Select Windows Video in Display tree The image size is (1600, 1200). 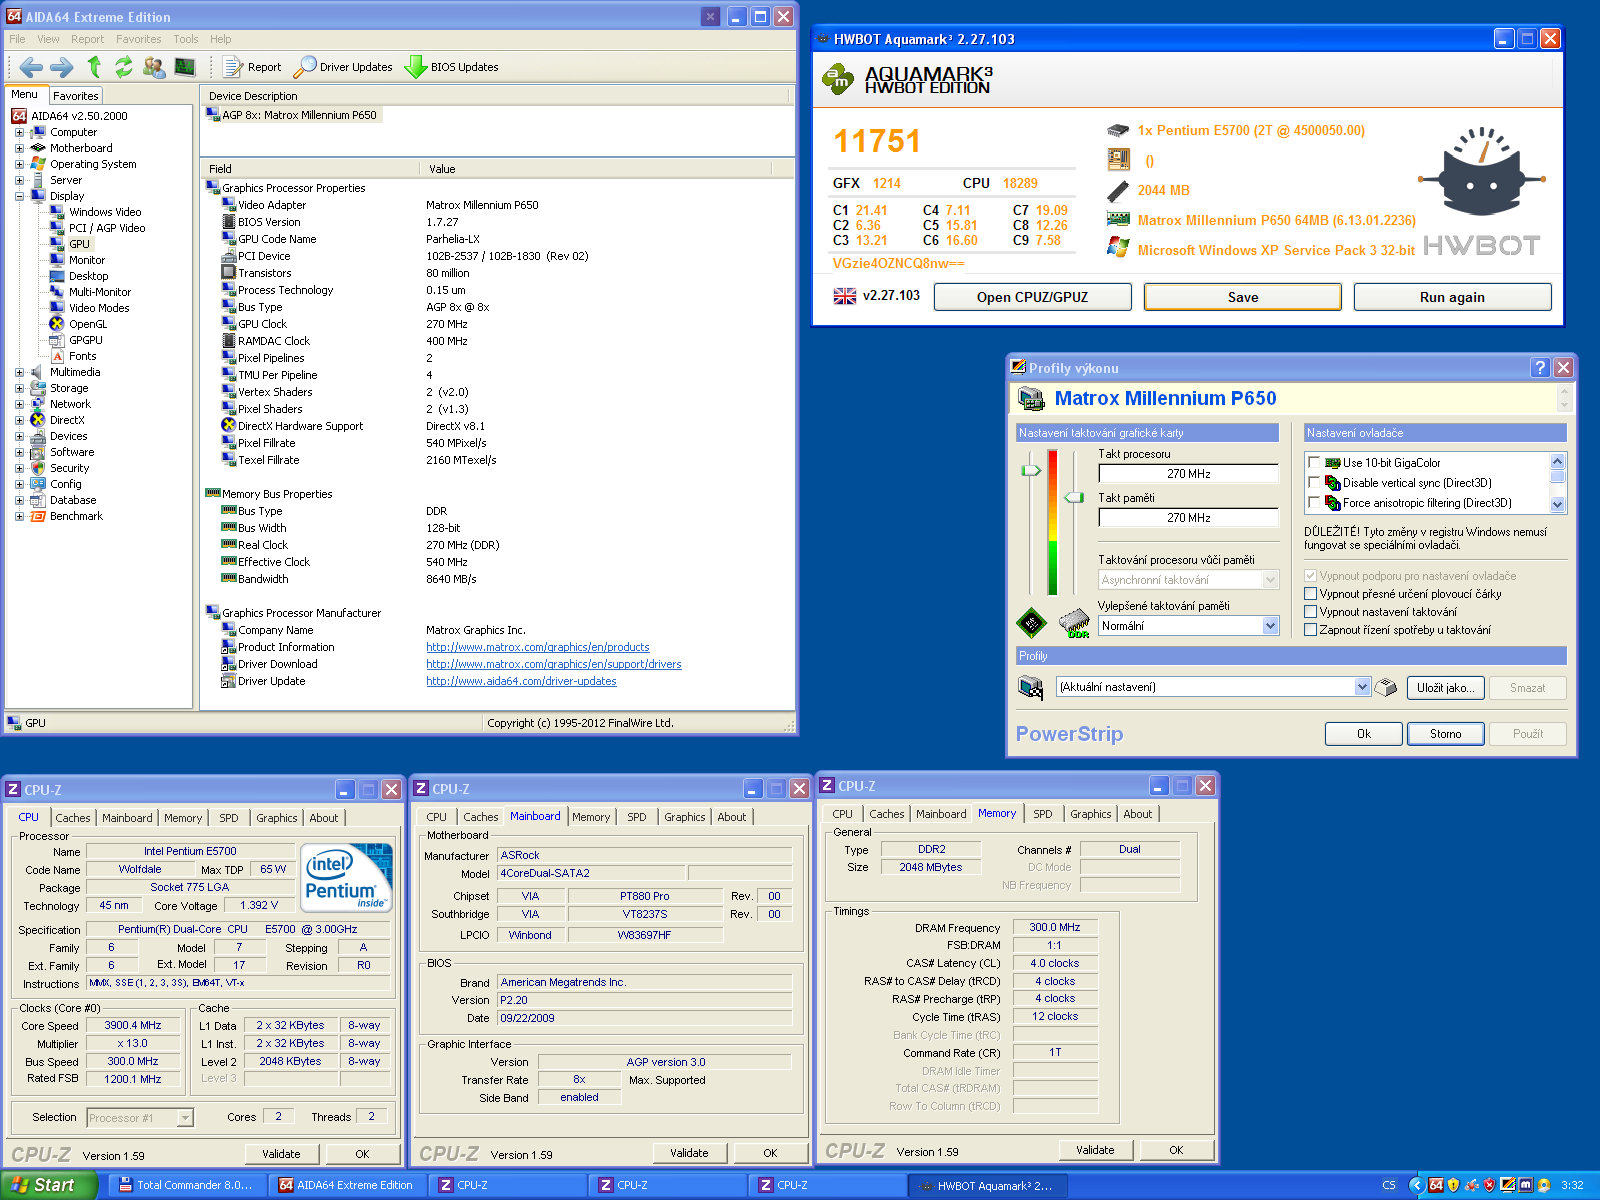pos(105,212)
